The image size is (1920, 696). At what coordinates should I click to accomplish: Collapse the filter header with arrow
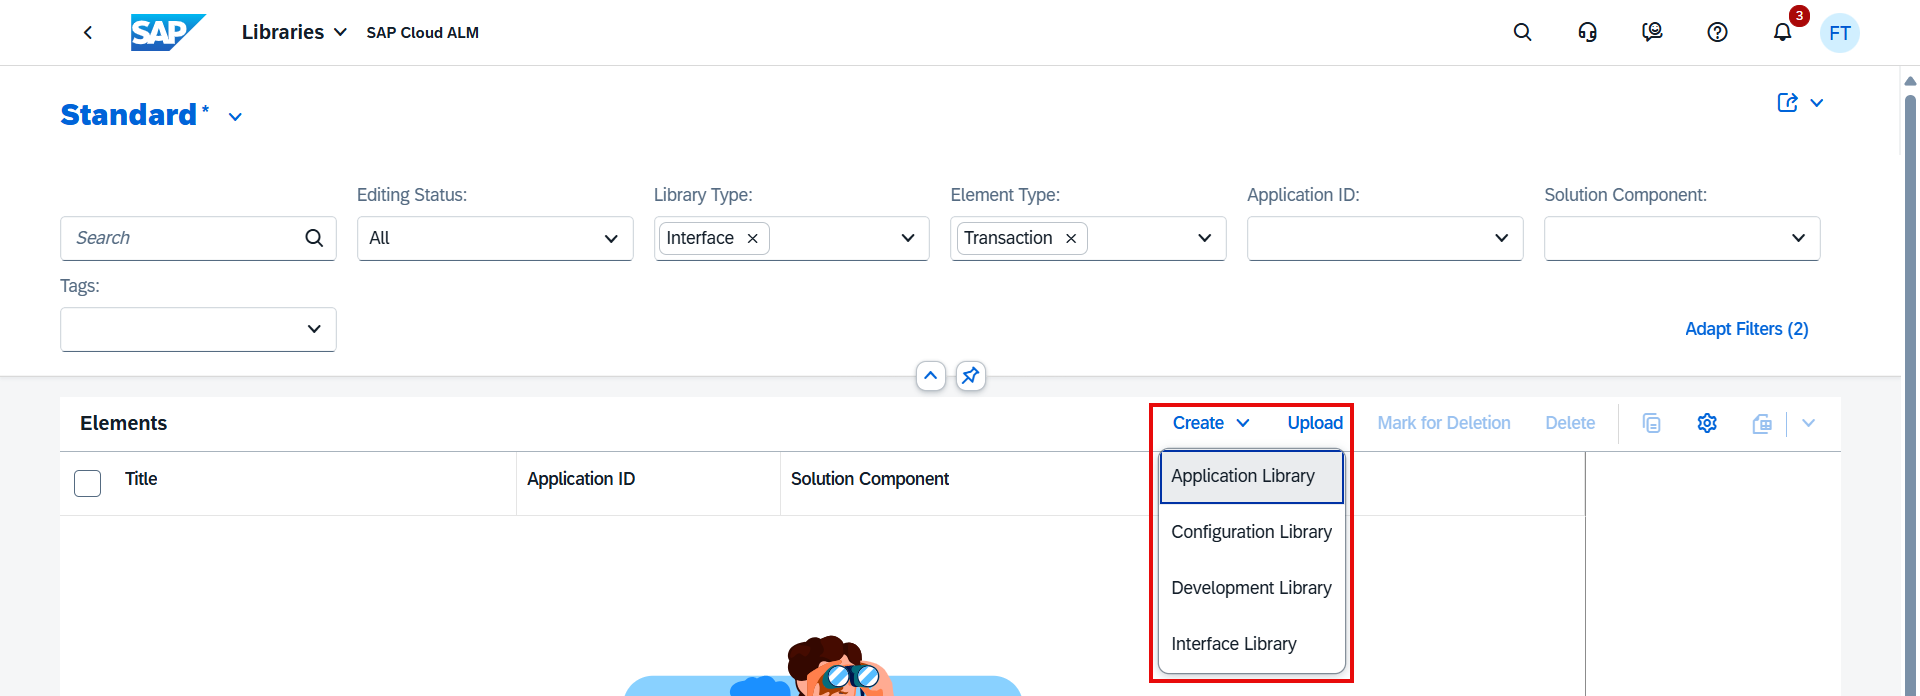coord(930,376)
